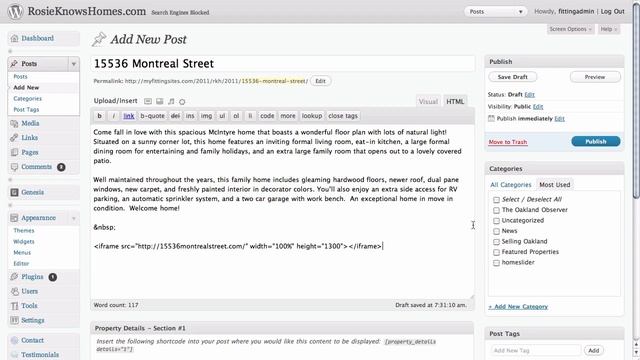The image size is (640, 360).
Task: Click the Genesis icon in sidebar
Action: (14, 192)
